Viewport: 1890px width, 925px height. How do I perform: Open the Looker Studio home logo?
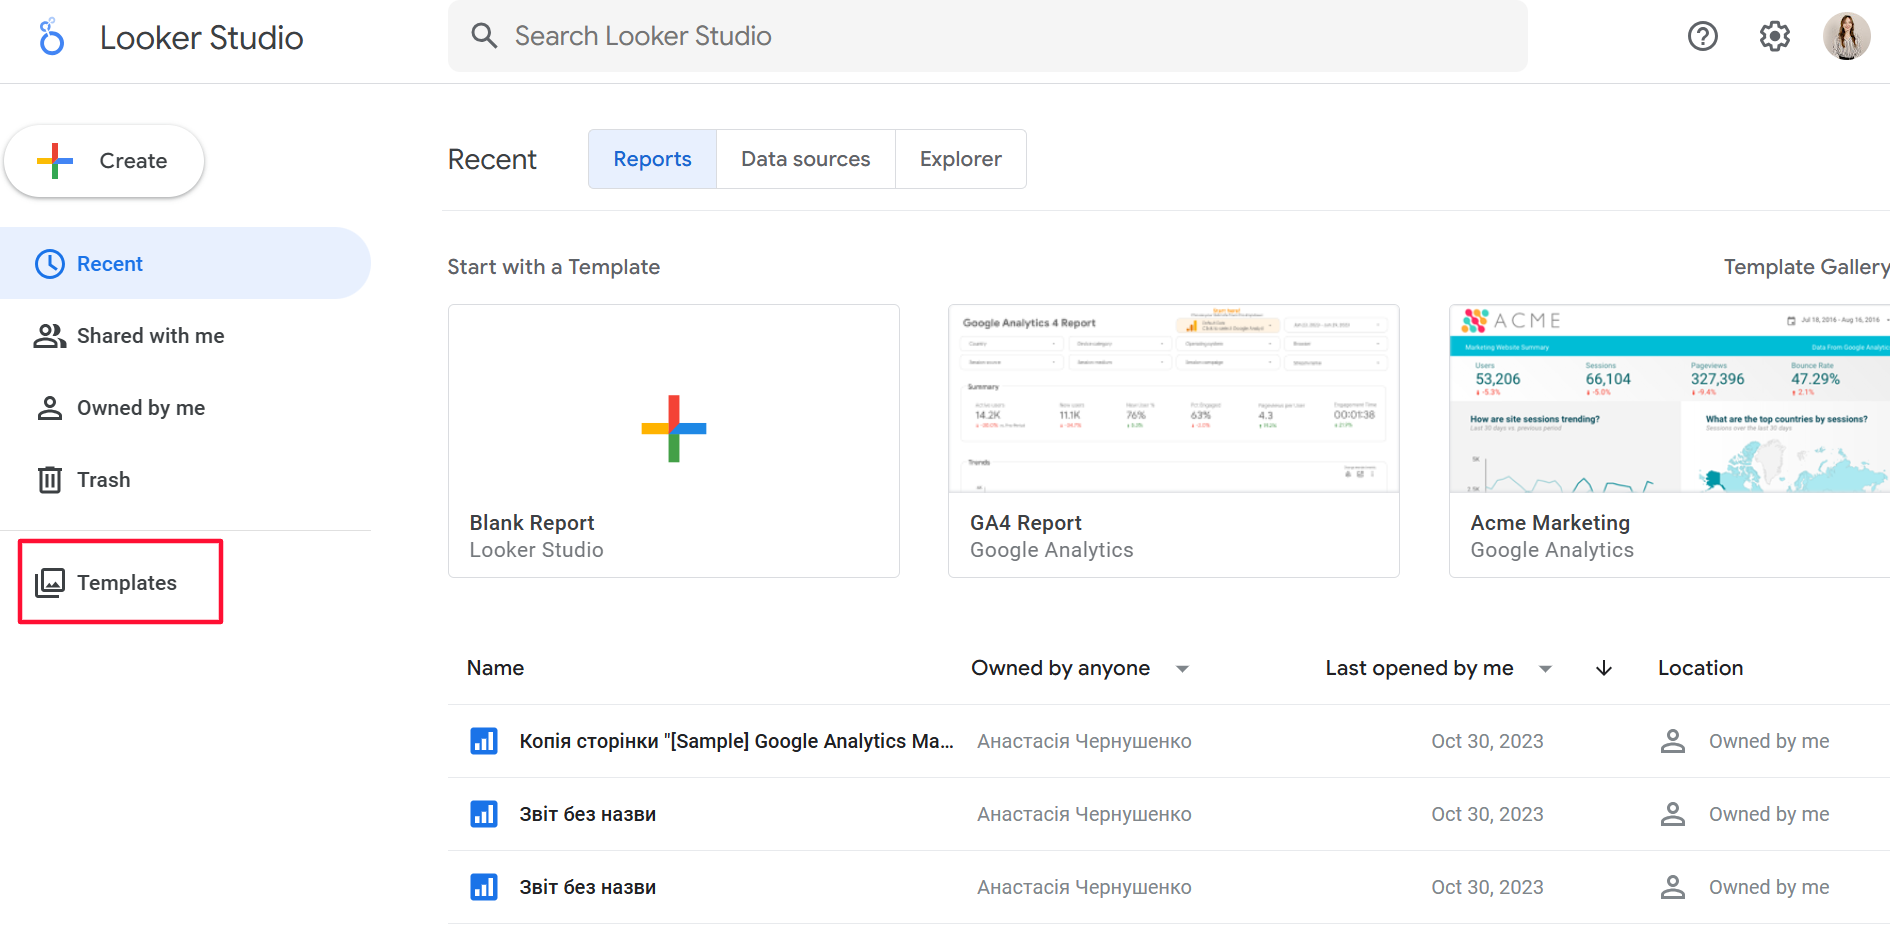52,36
